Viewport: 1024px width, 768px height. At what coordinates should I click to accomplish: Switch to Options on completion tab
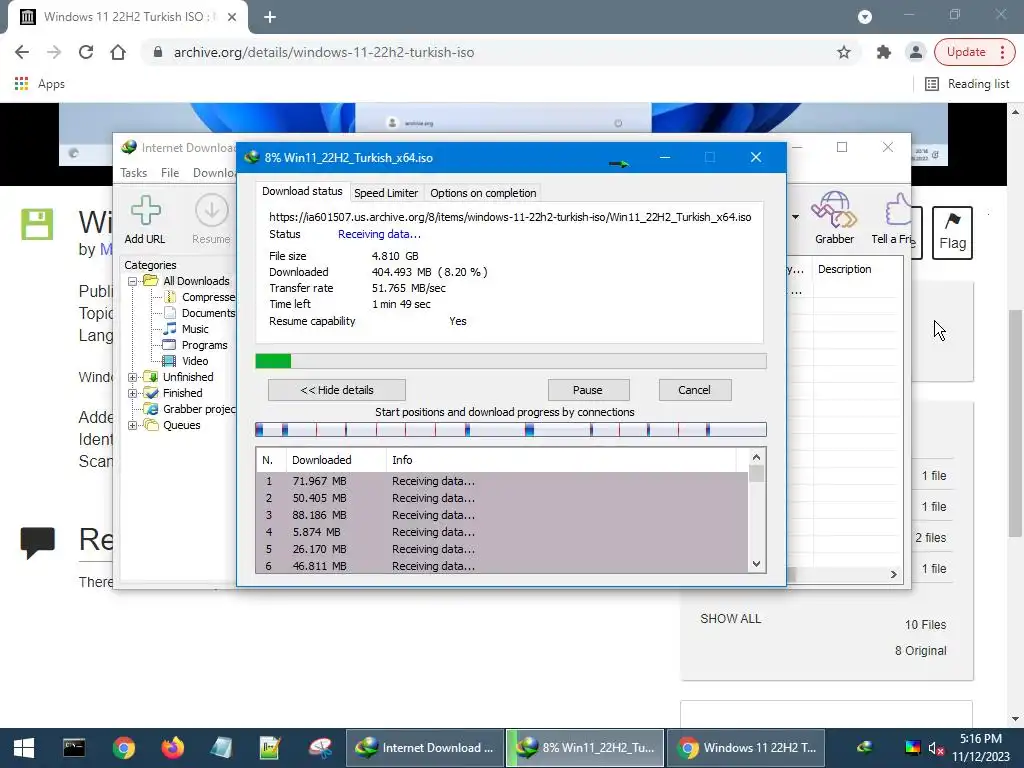[483, 193]
